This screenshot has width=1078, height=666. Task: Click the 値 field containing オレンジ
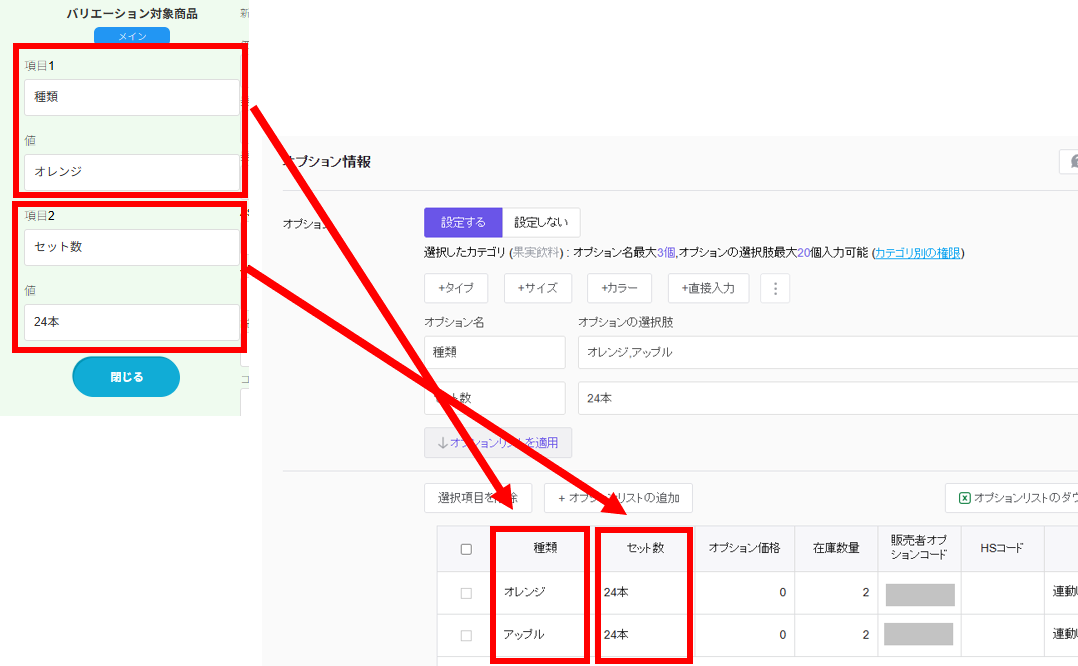click(132, 172)
